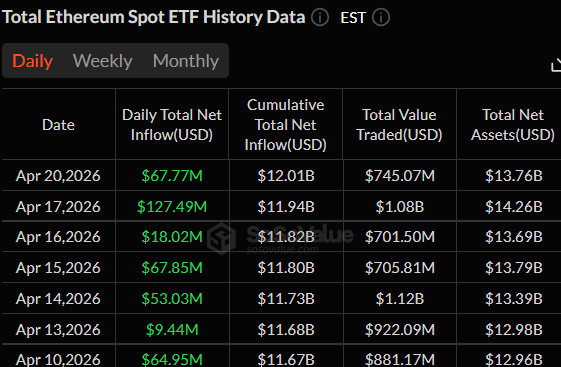Click the $53.03M daily inflow value
Viewport: 561px width, 367px height.
click(x=172, y=298)
